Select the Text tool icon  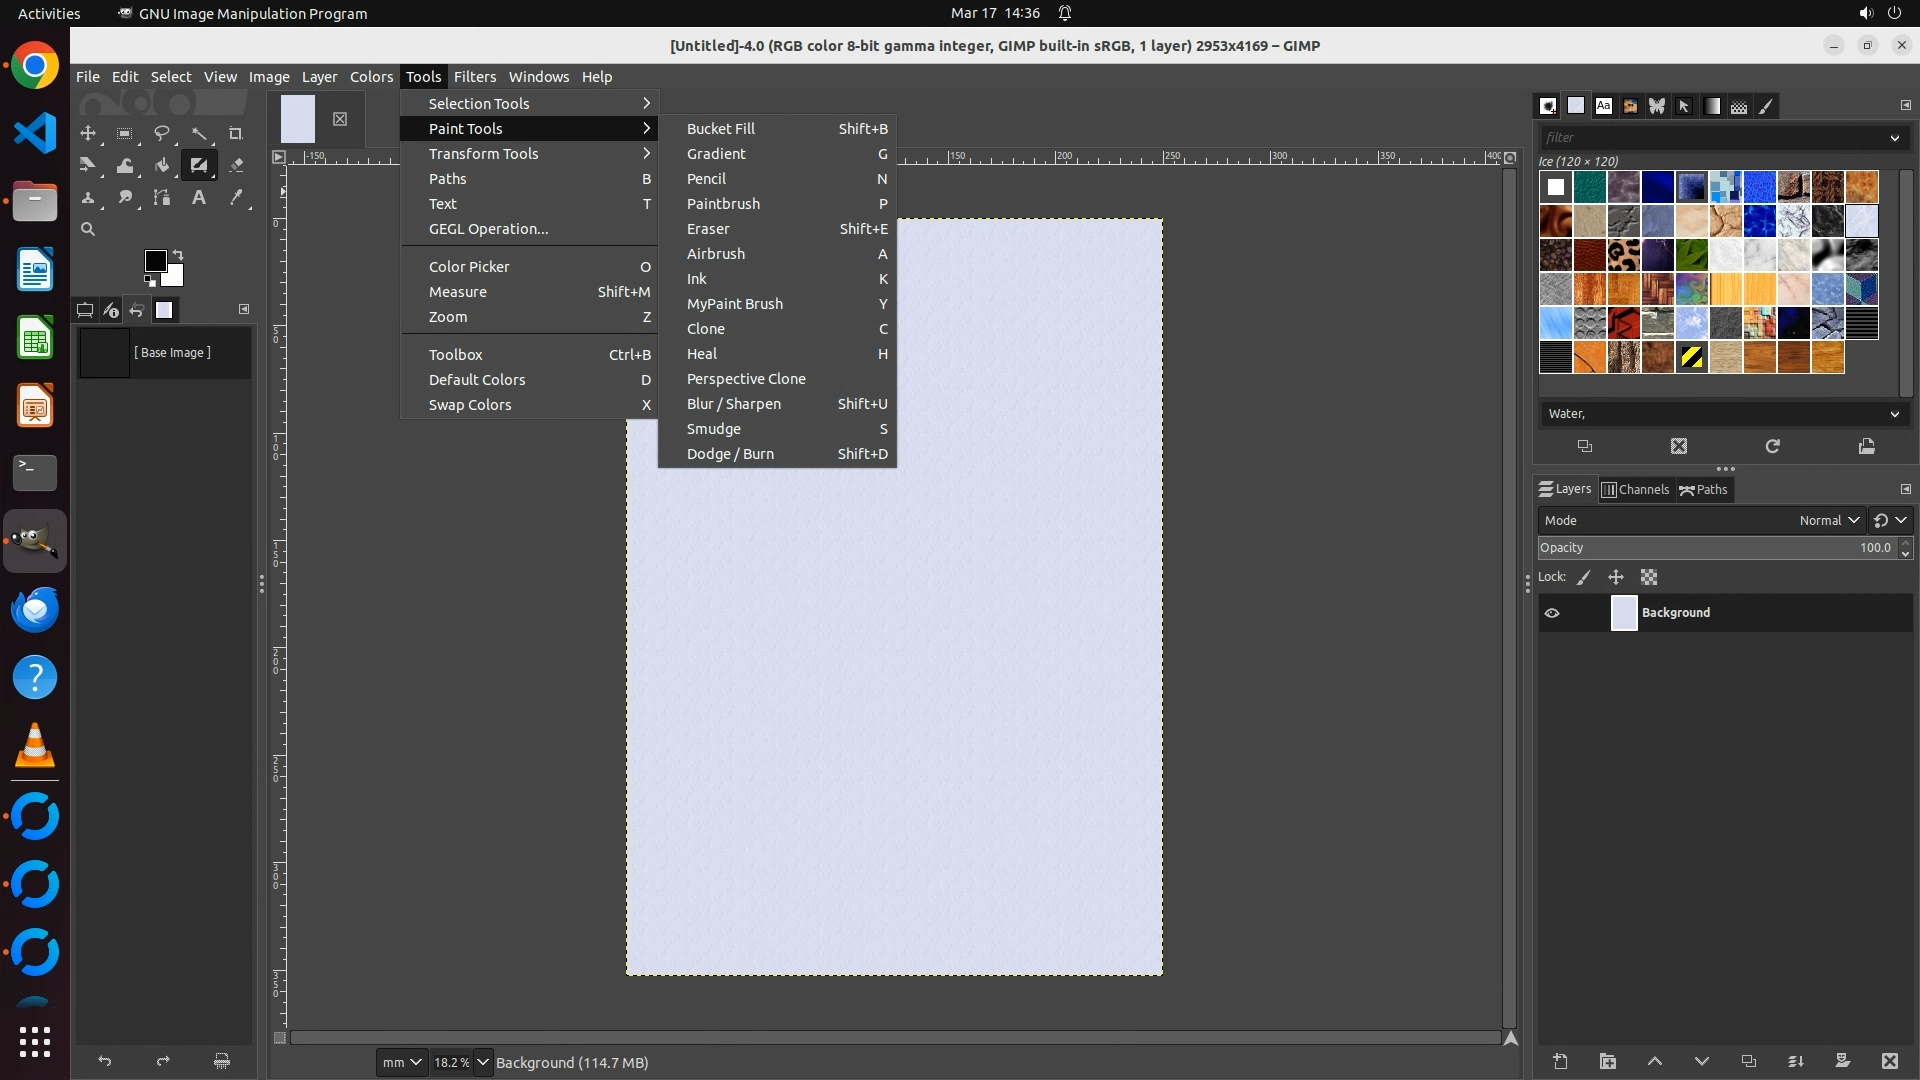point(199,198)
